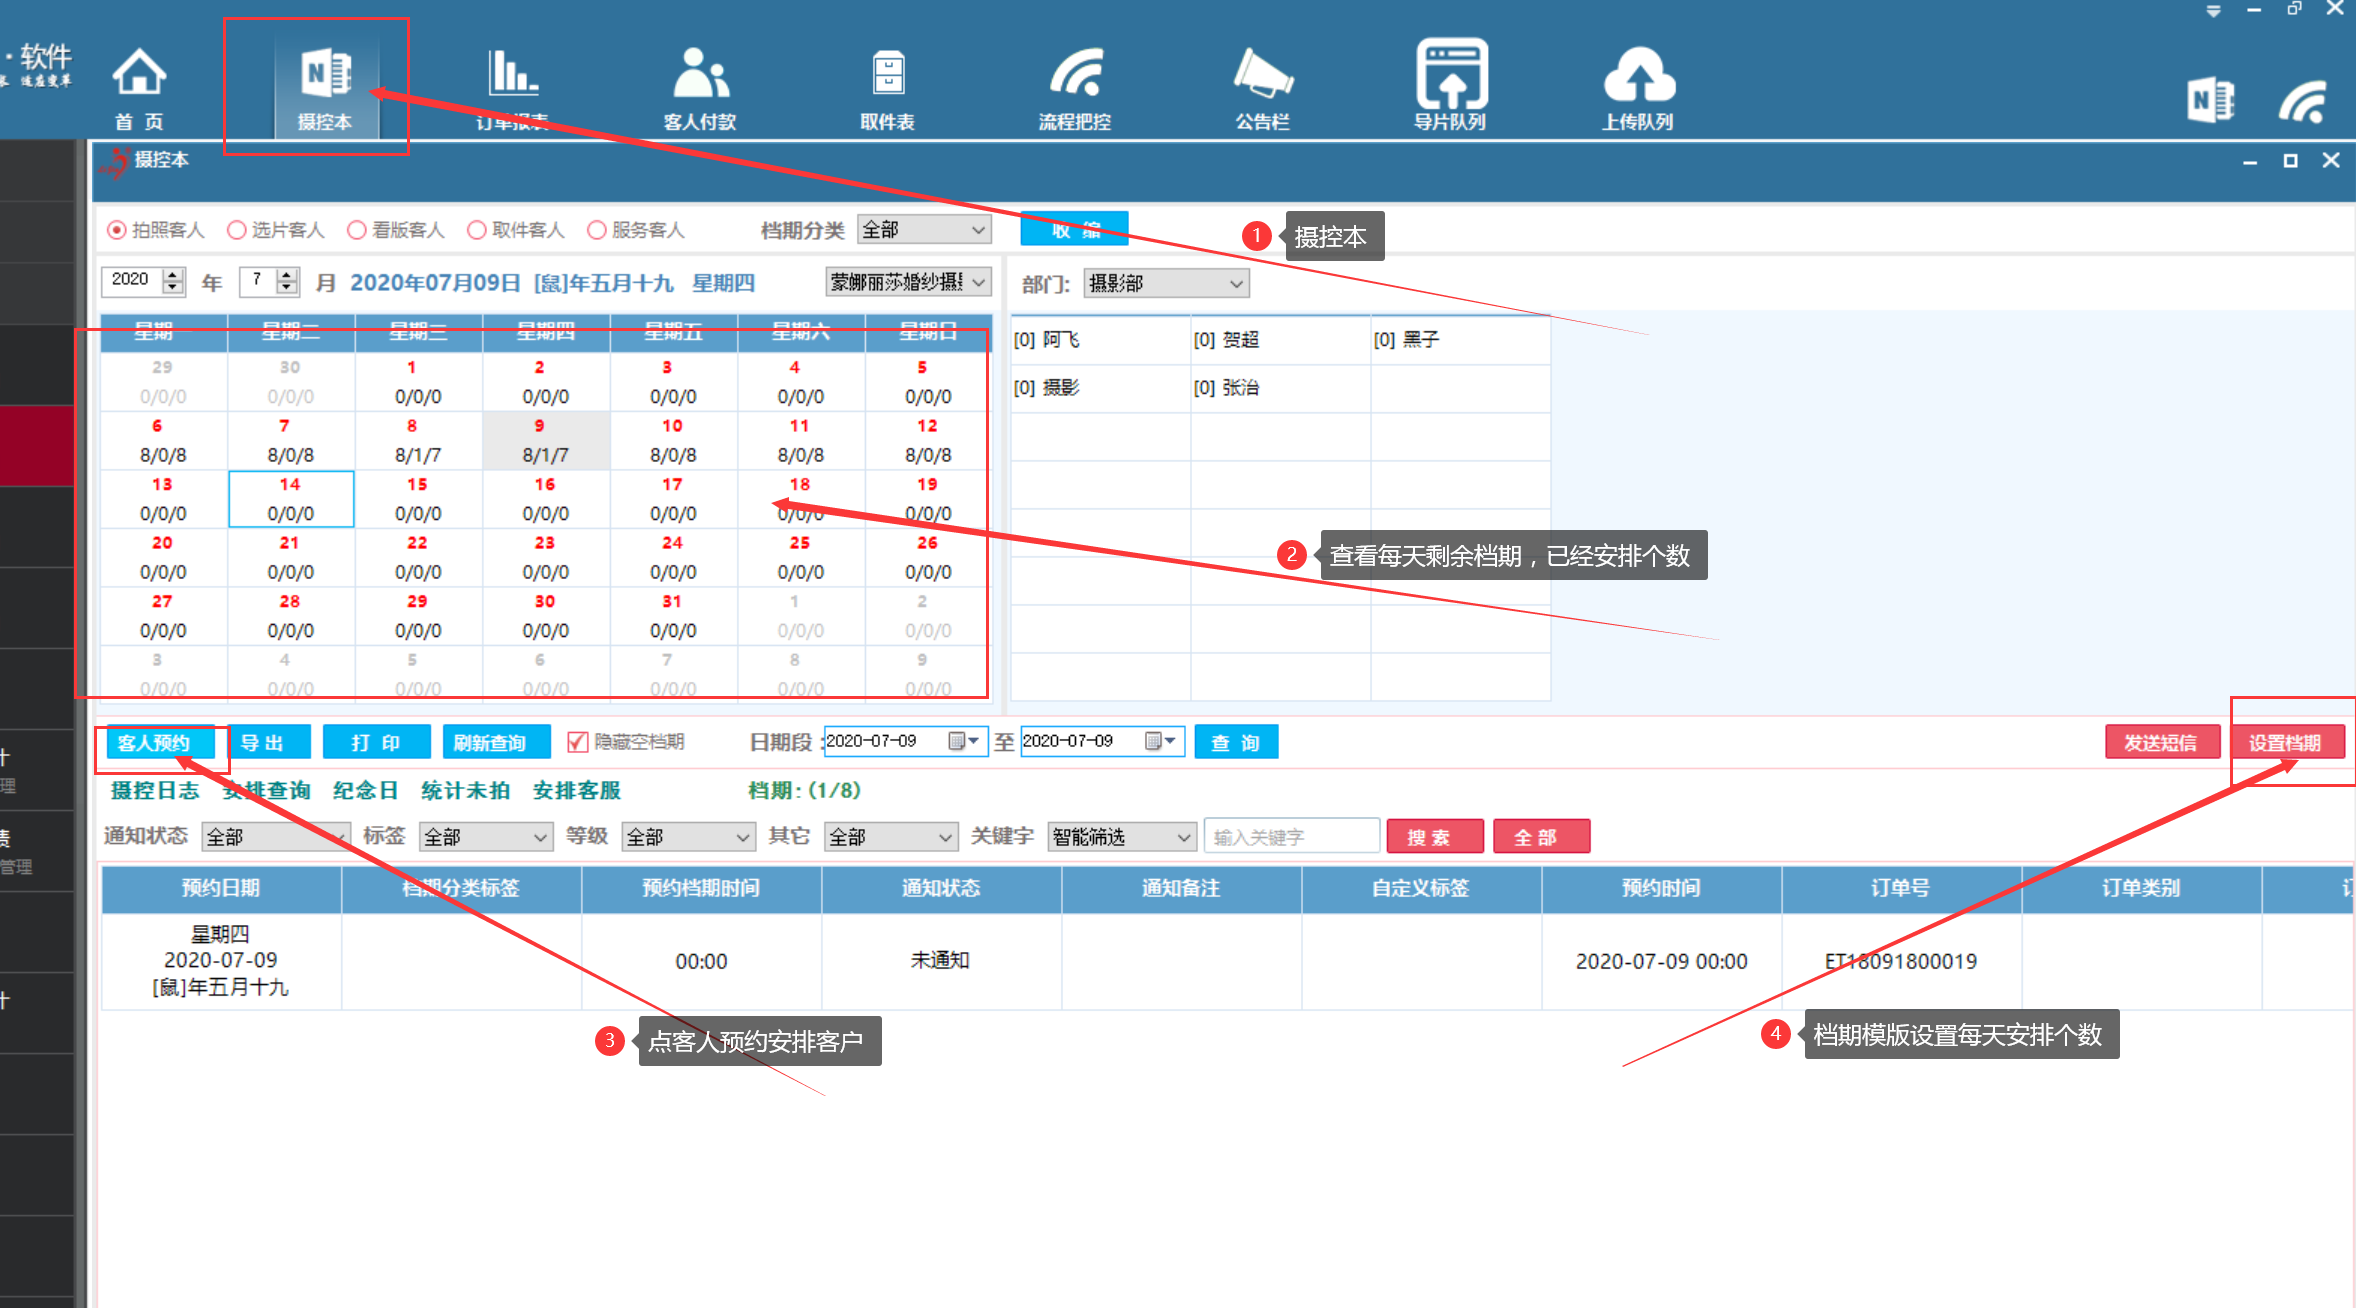Expand the 关键字 智能筛选 dropdown

(x=1121, y=837)
